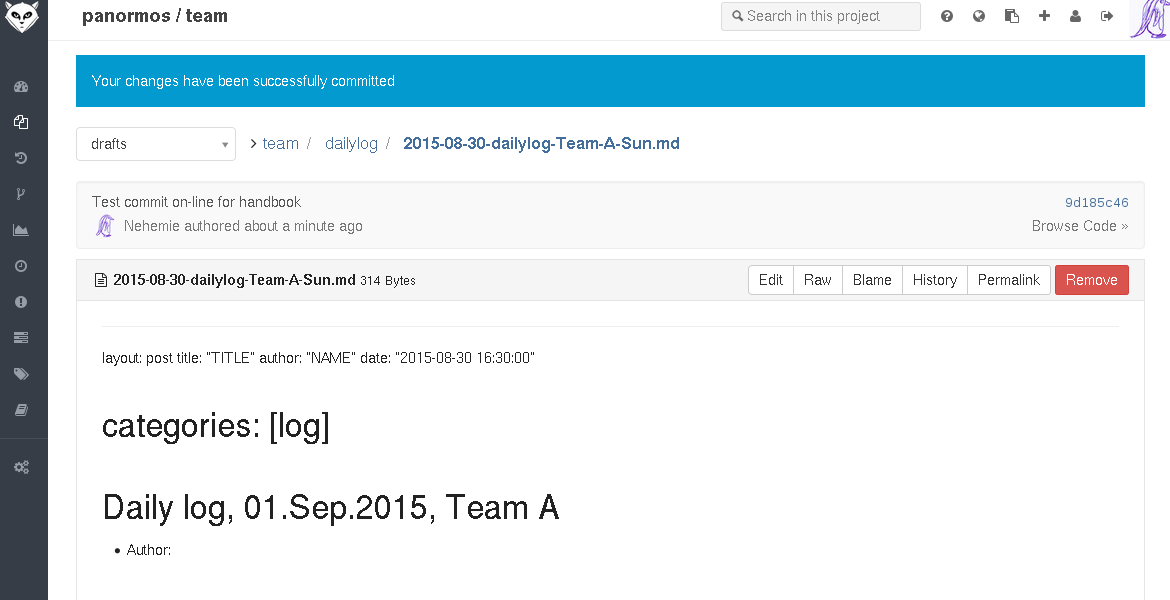Expand the drafts branch dropdown
Viewport: 1170px width, 600px height.
(156, 144)
